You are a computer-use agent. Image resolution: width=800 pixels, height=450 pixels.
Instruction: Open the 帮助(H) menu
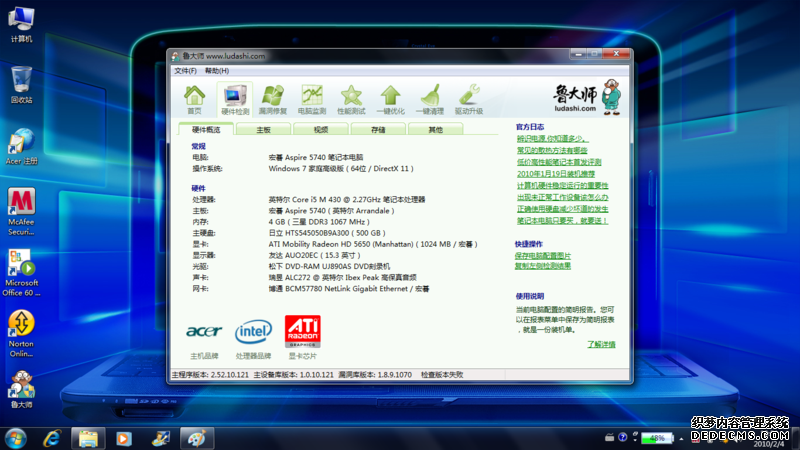[x=216, y=71]
